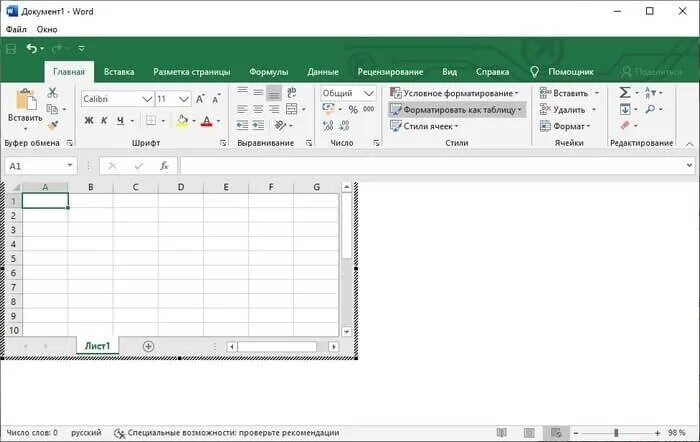Open the Формат cells button

[565, 126]
